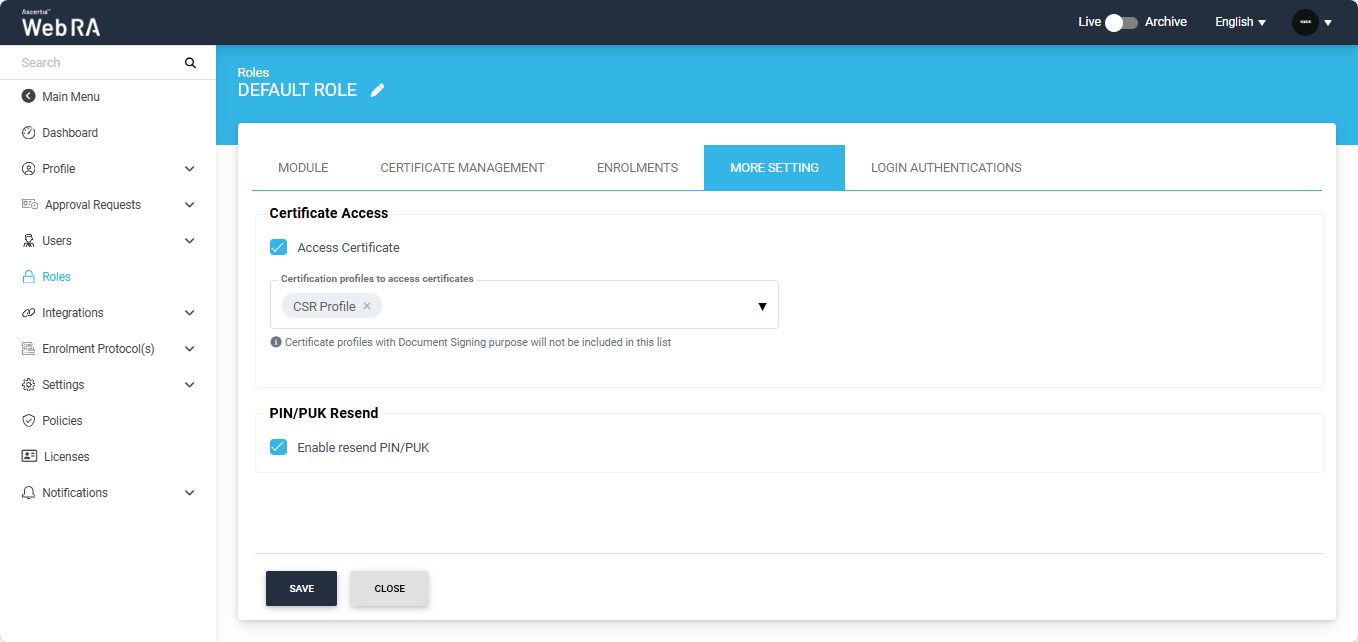Click the user avatar in top bar
Viewport: 1358px width, 642px height.
click(x=1305, y=22)
